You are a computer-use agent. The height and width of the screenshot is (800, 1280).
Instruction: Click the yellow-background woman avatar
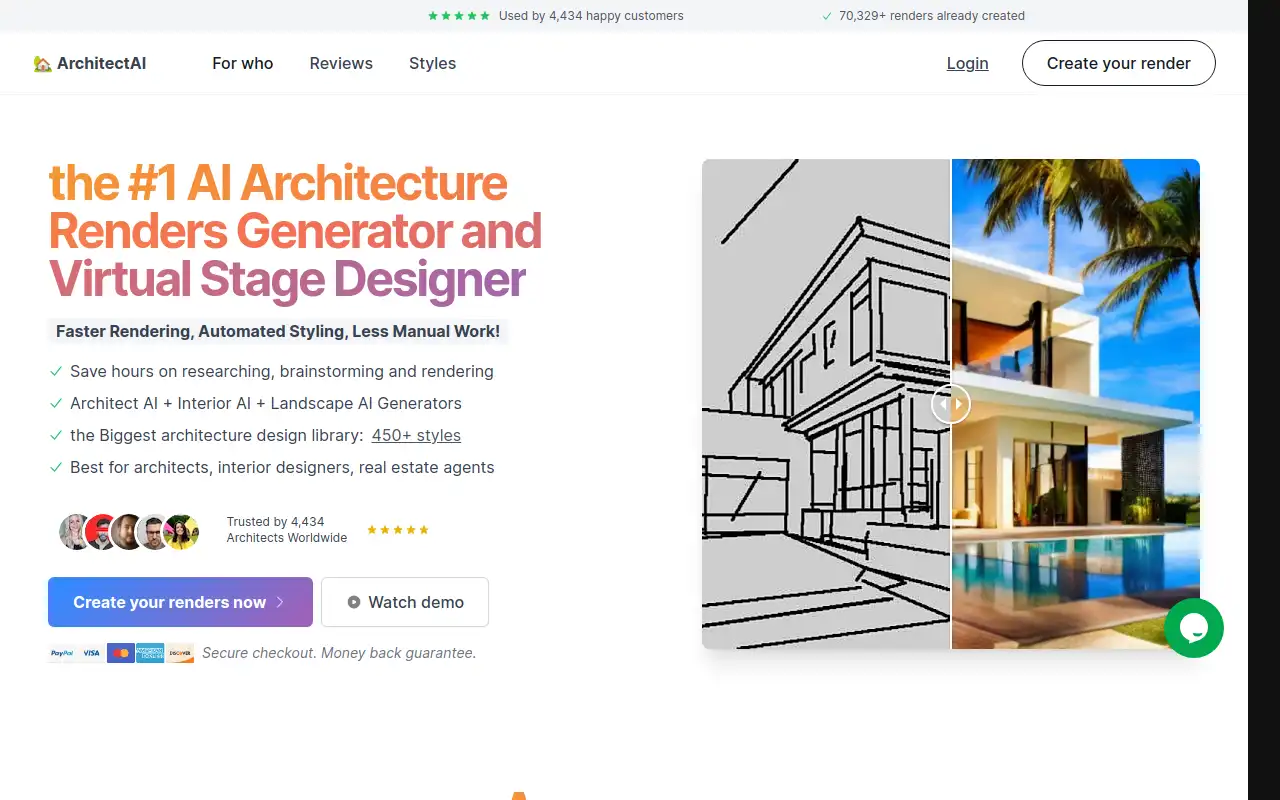pos(182,532)
